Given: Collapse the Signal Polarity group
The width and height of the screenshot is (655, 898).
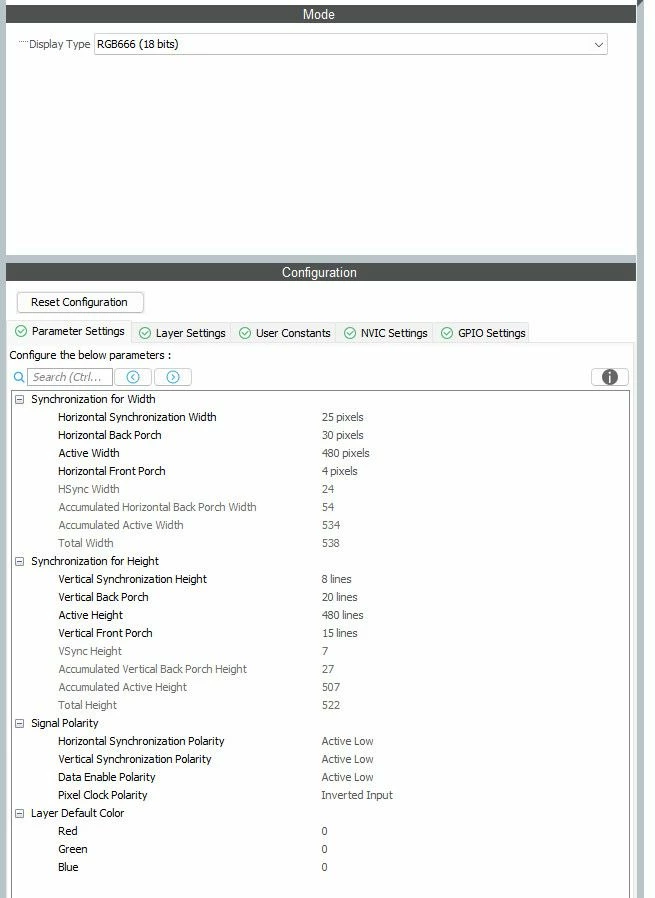Looking at the screenshot, I should tap(19, 723).
